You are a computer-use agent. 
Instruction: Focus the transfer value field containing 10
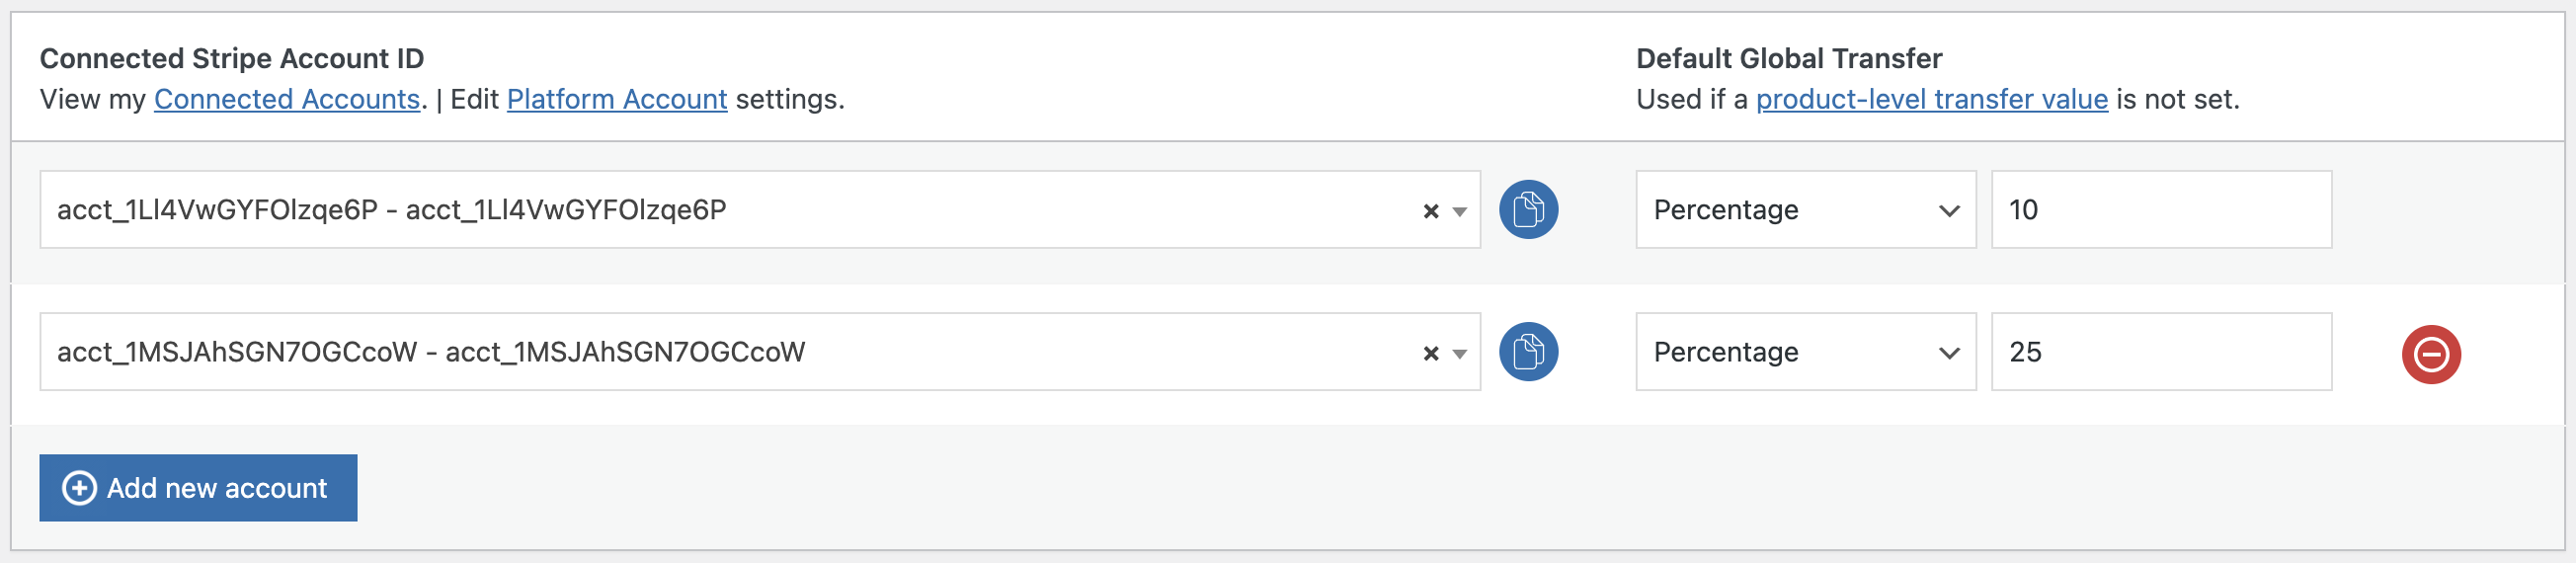pyautogui.click(x=2161, y=210)
